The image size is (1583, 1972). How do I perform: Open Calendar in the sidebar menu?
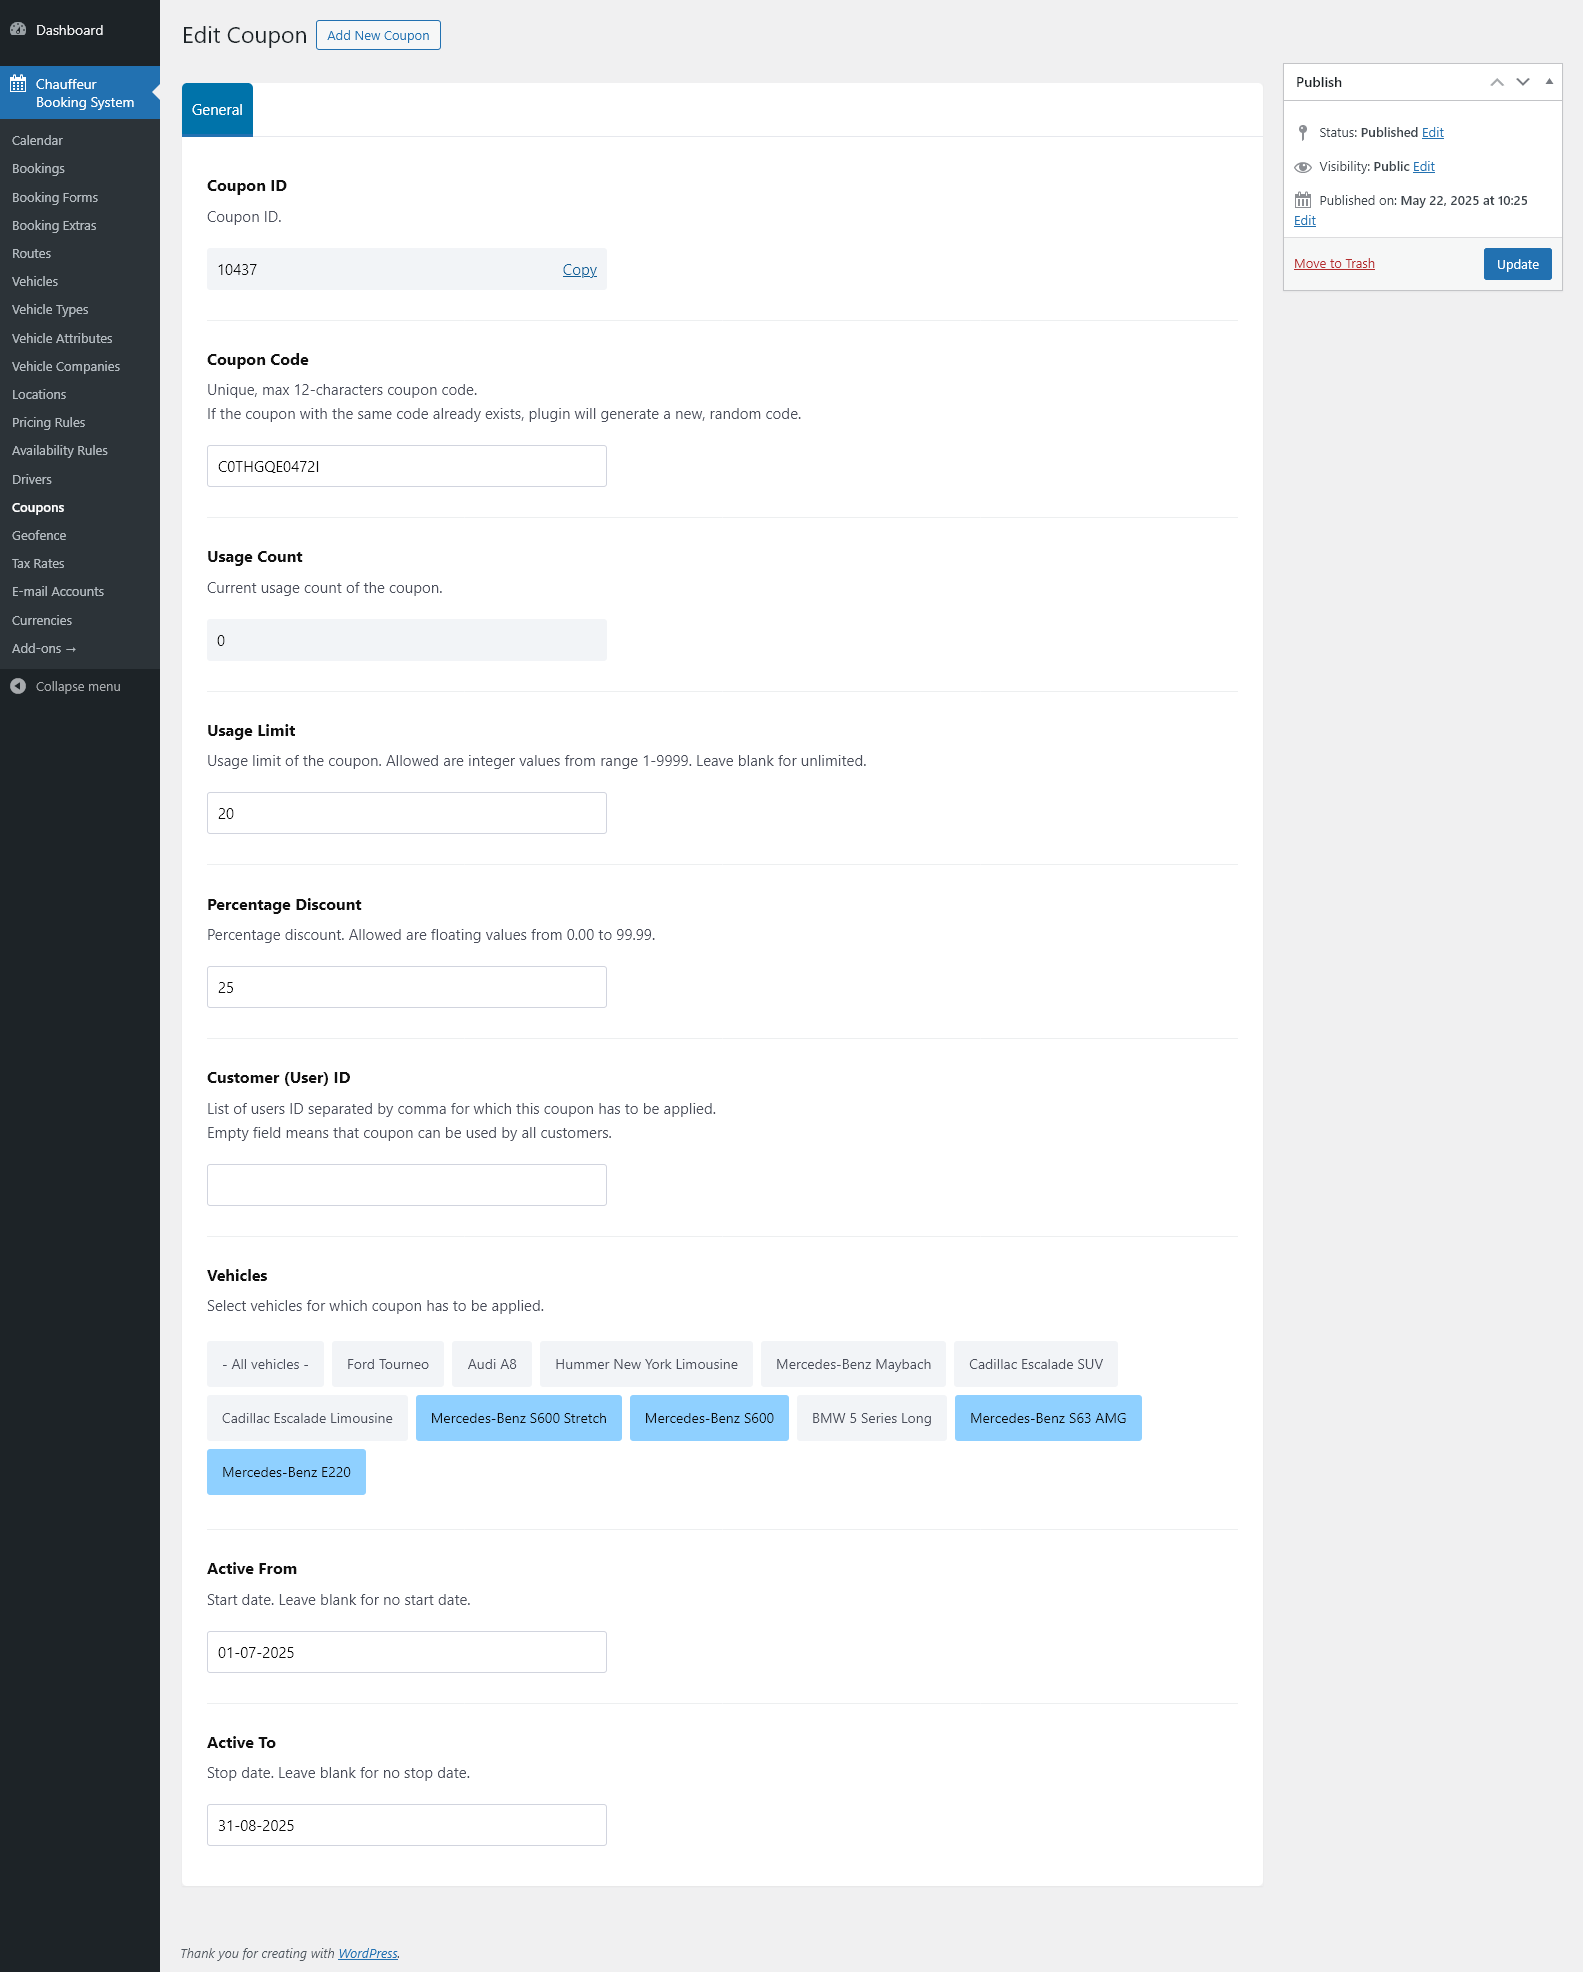point(37,141)
